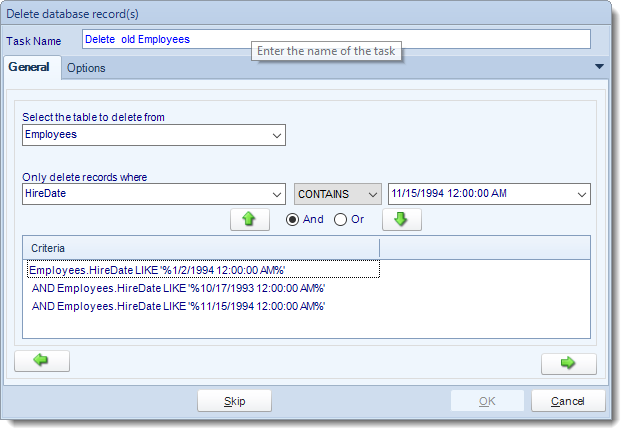
Task: Click the Criteria column header
Action: pos(201,248)
